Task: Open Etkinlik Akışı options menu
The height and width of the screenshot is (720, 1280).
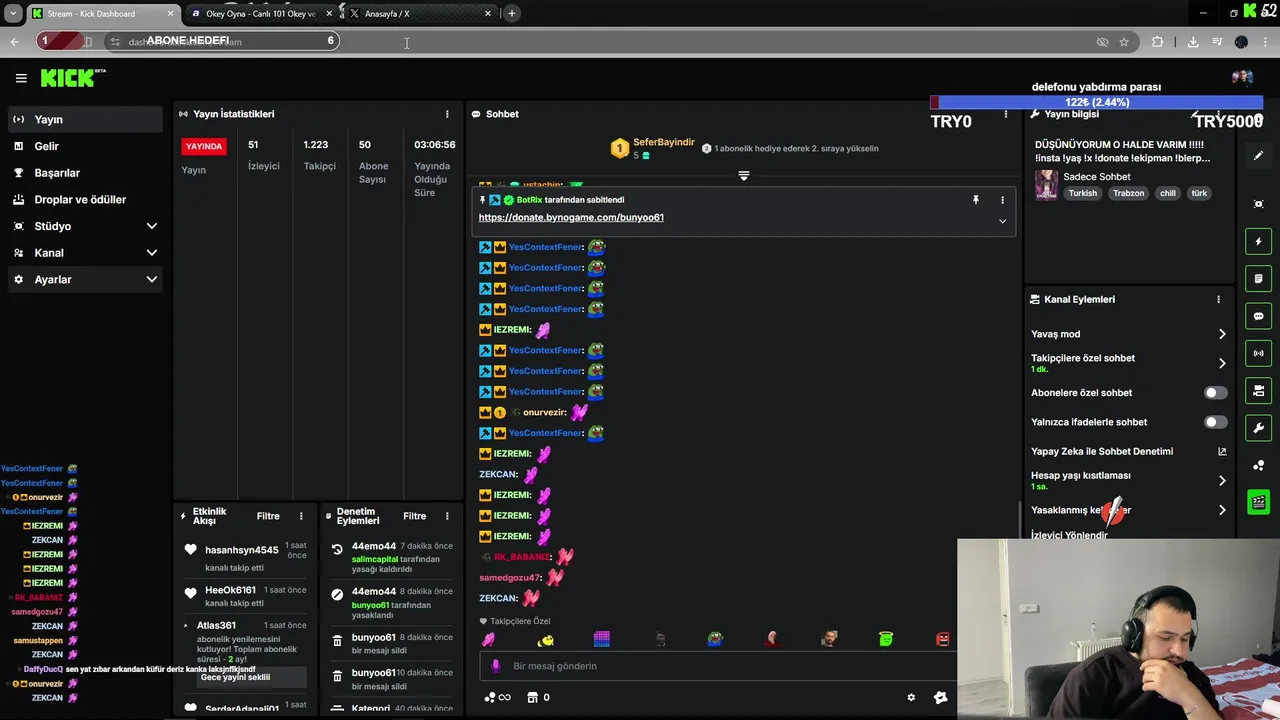Action: pyautogui.click(x=301, y=516)
